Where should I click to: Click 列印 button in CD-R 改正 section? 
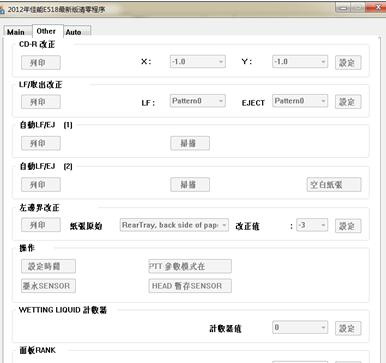(x=41, y=62)
